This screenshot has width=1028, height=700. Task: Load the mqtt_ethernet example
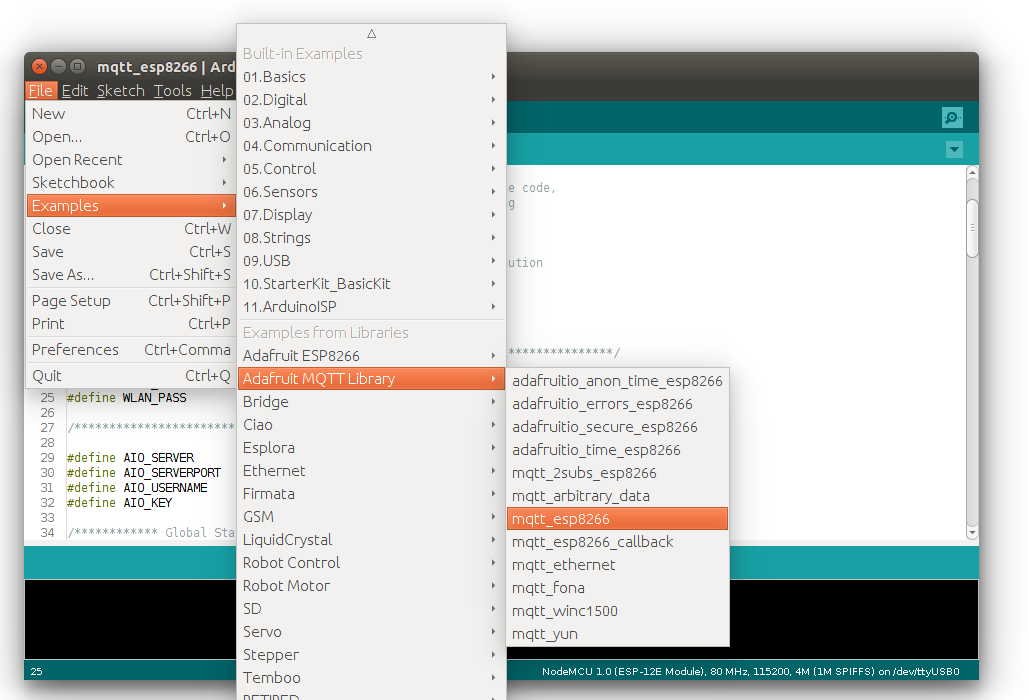pyautogui.click(x=618, y=564)
